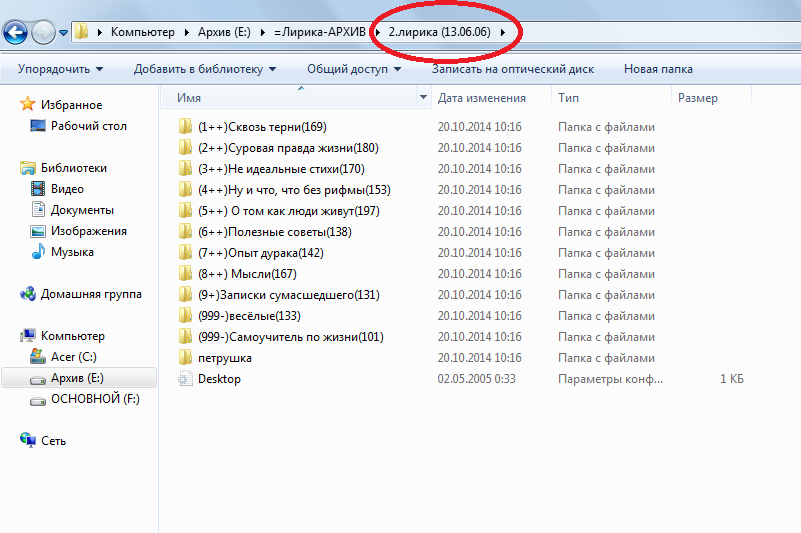Create a Новая папка
801x533 pixels.
[x=658, y=69]
